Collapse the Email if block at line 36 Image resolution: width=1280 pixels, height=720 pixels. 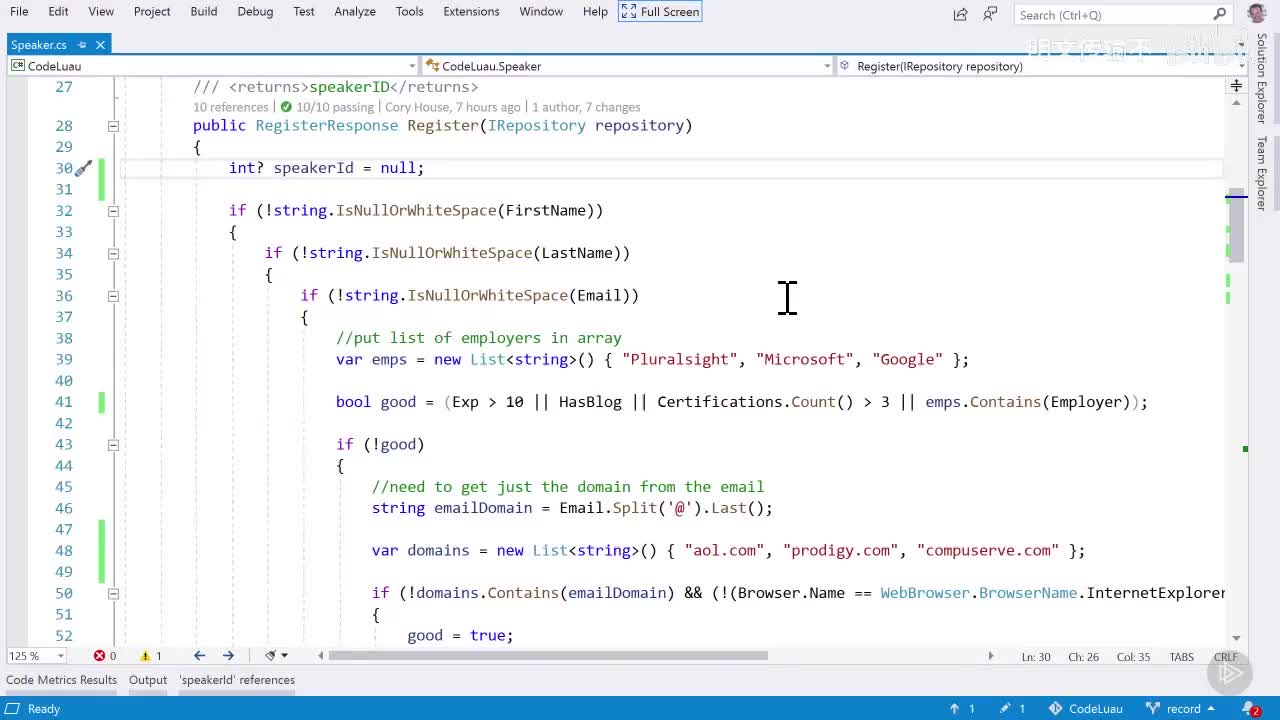(113, 296)
